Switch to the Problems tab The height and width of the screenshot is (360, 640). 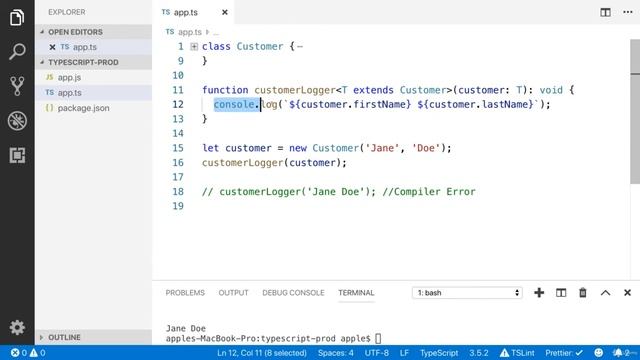pyautogui.click(x=185, y=293)
